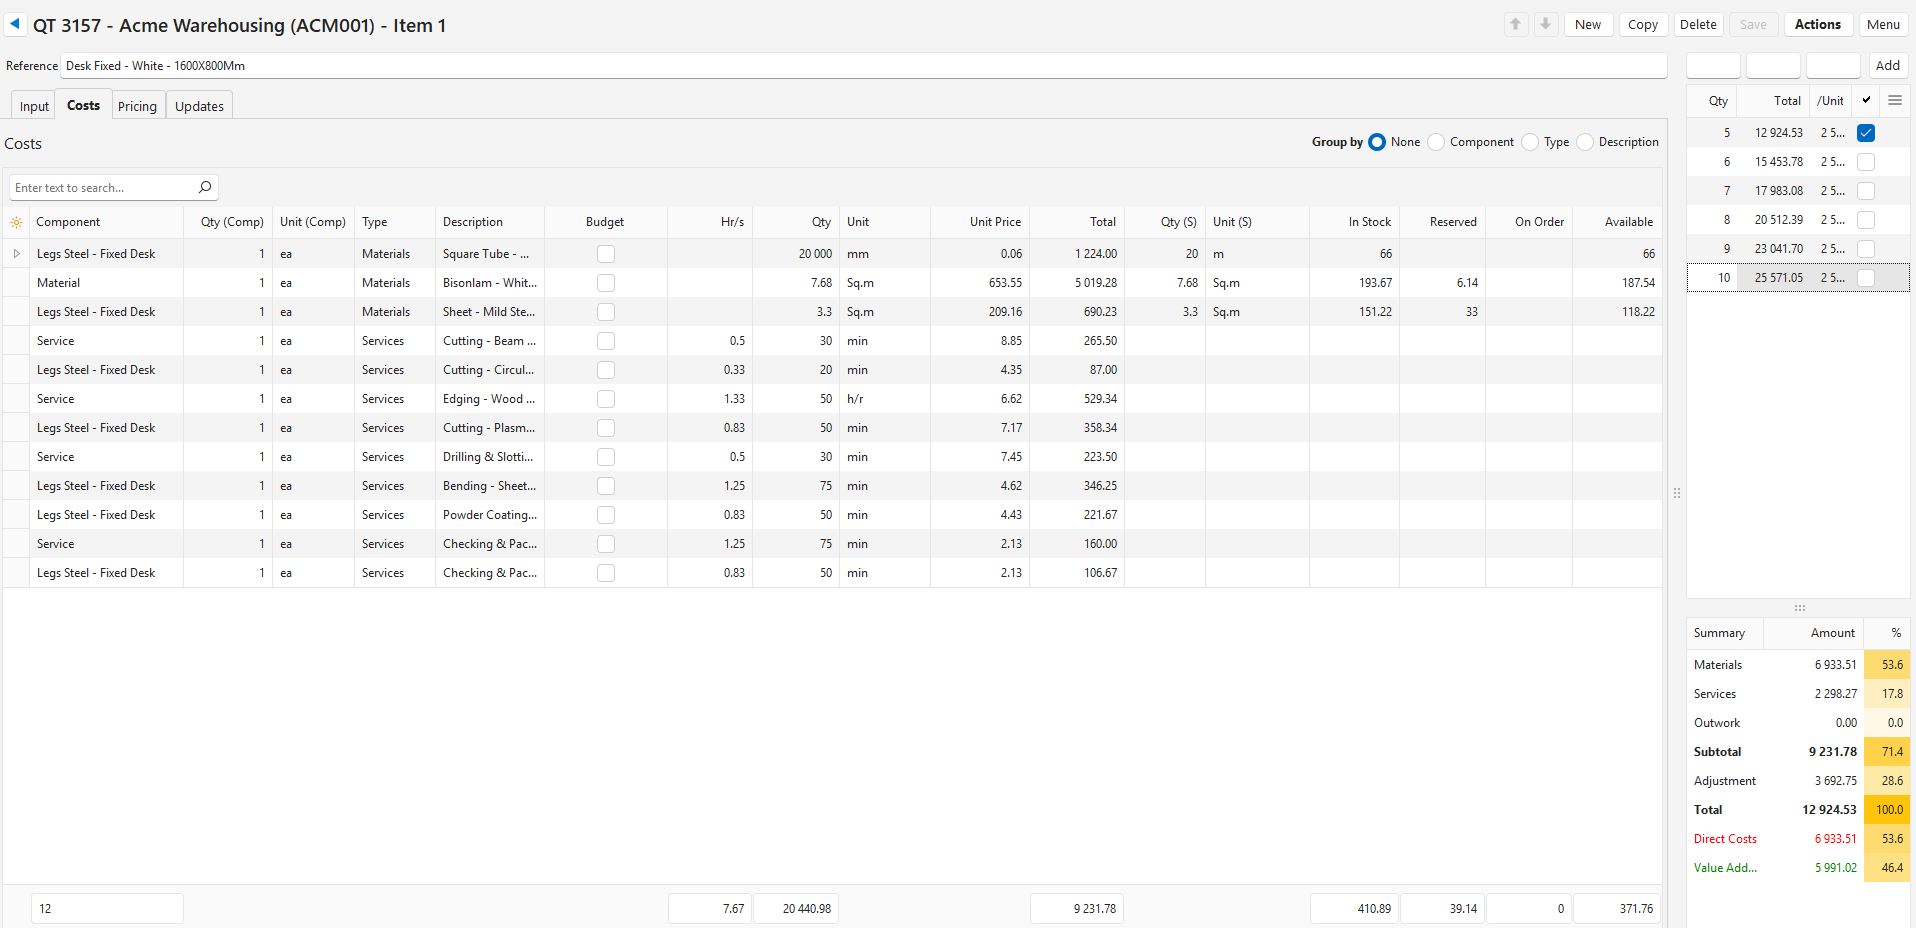This screenshot has height=928, width=1916.
Task: Sort by Available column header
Action: click(x=1617, y=222)
